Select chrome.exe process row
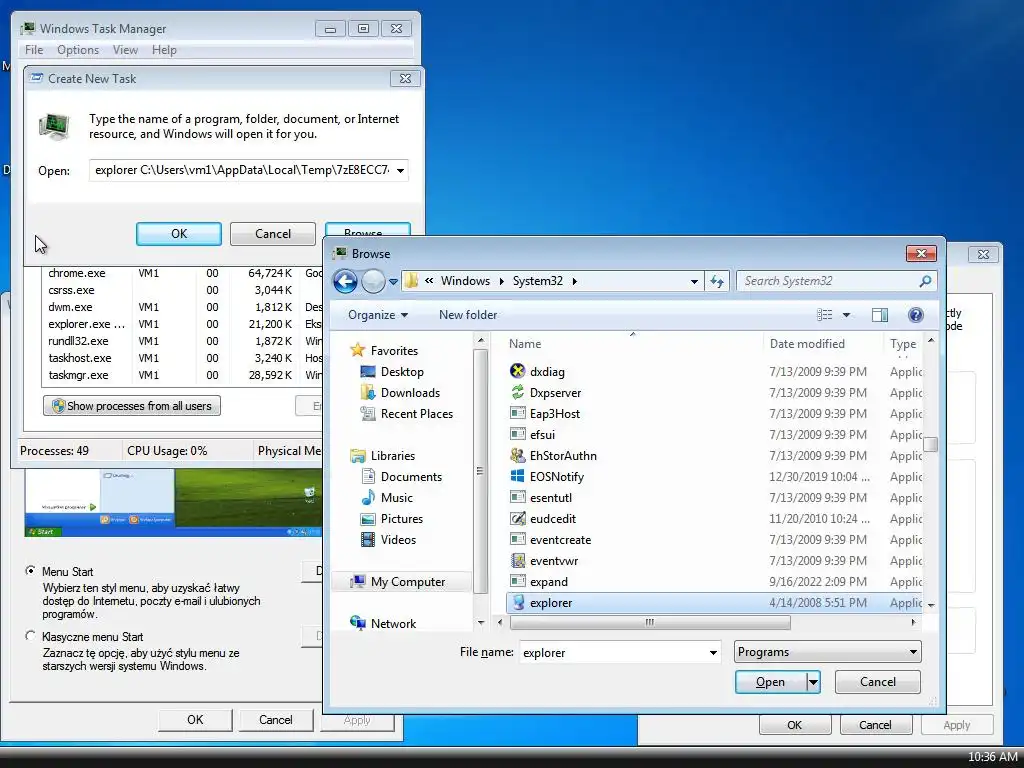Screen dimensions: 1024x768 pyautogui.click(x=184, y=273)
